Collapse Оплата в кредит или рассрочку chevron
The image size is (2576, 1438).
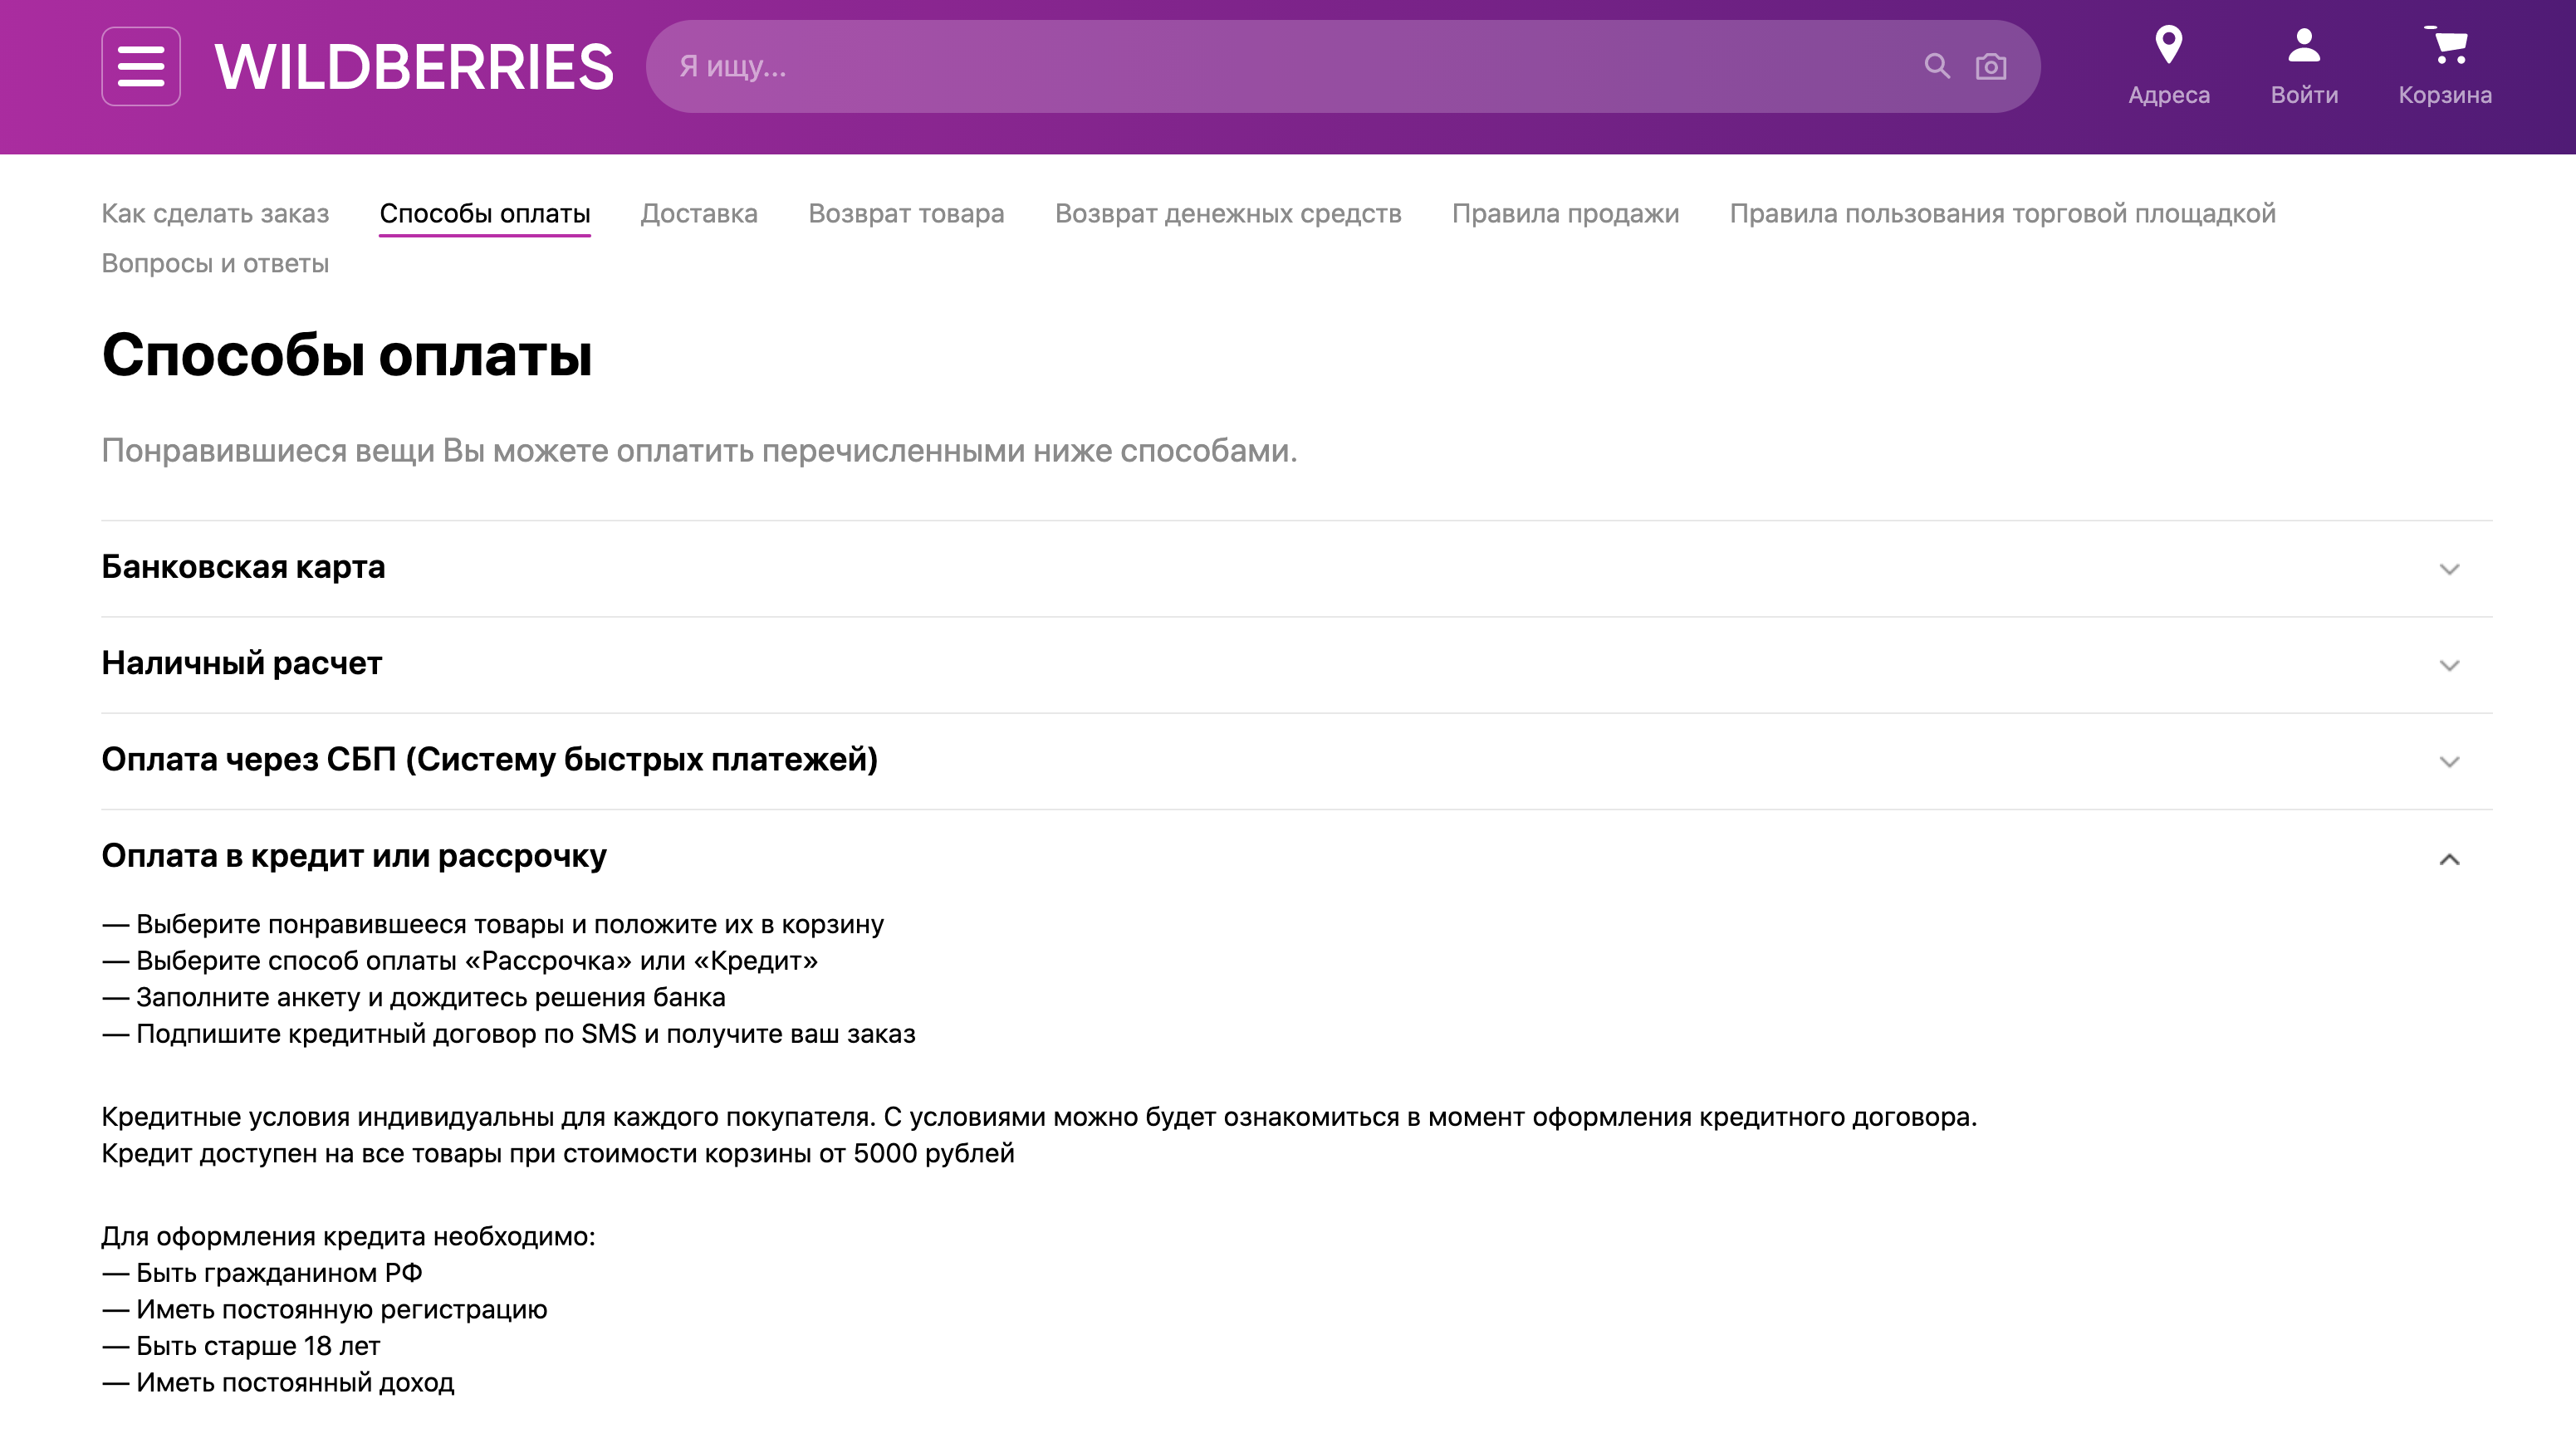tap(2448, 858)
